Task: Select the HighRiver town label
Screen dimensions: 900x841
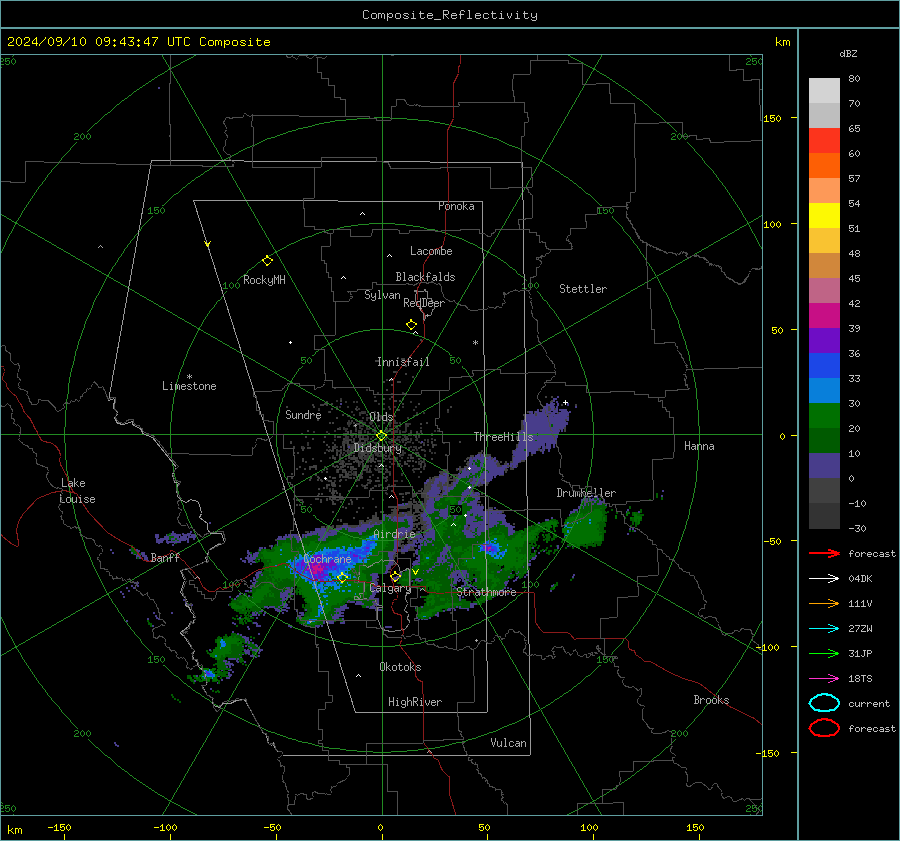Action: pyautogui.click(x=415, y=702)
